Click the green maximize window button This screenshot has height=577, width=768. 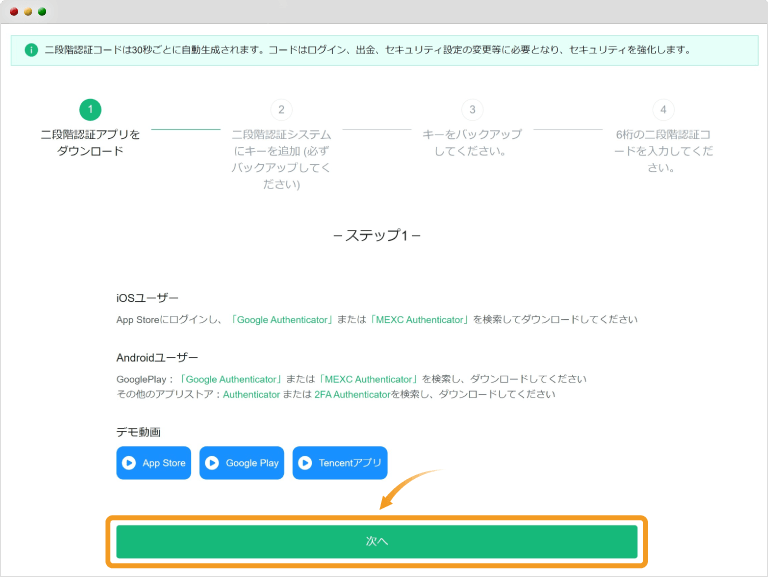[42, 12]
